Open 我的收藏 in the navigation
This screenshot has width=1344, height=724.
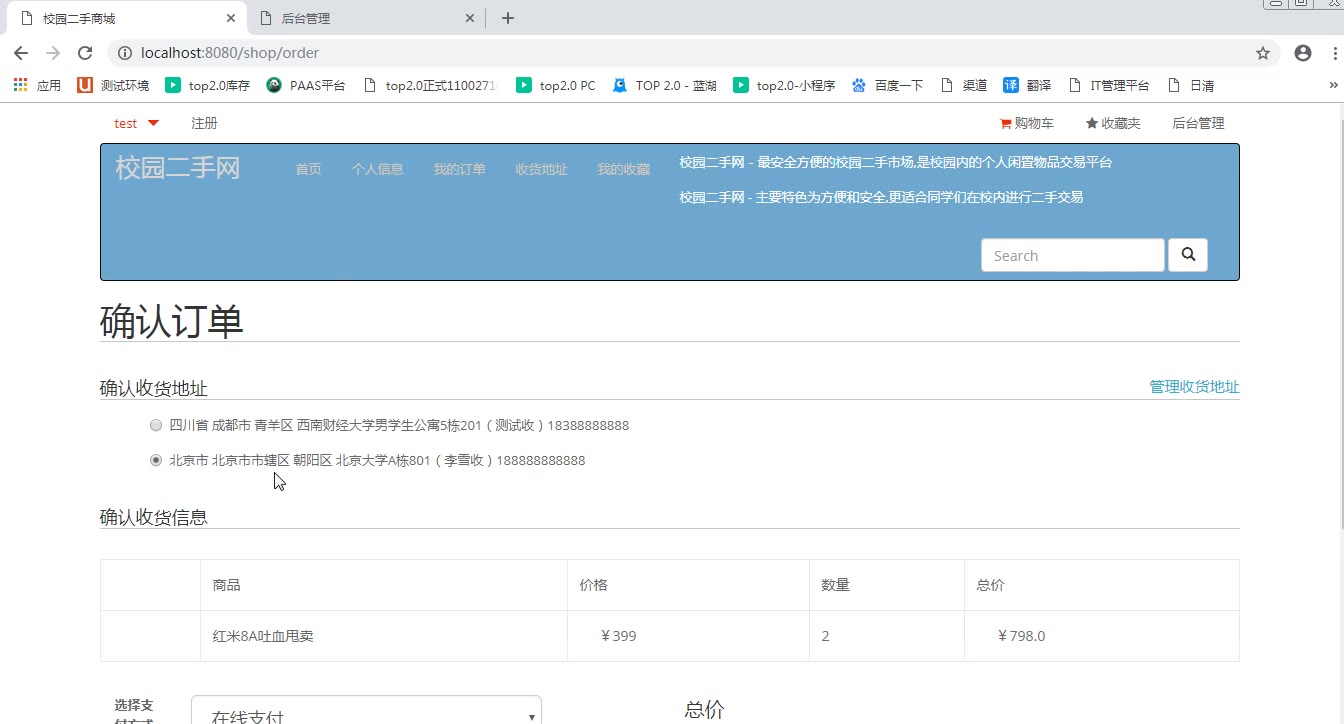623,169
